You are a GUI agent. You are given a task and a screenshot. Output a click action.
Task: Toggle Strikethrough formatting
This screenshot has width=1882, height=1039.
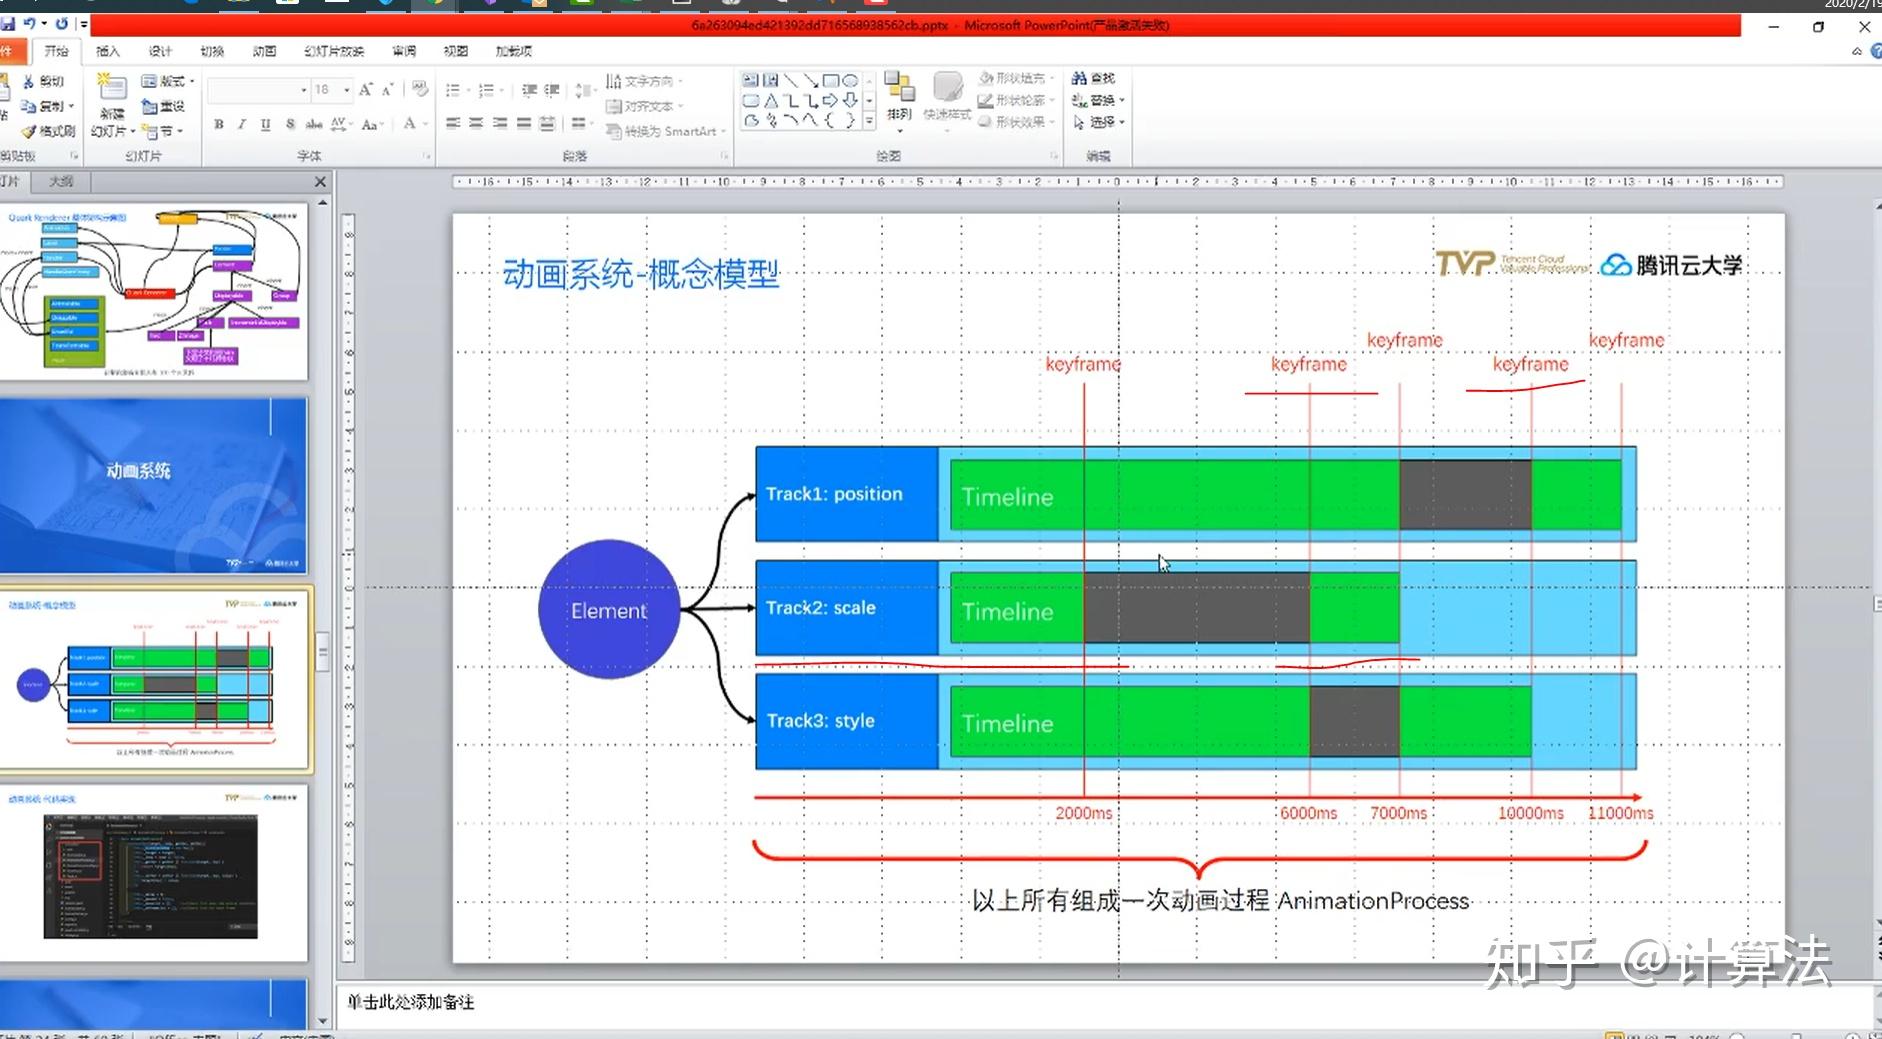pos(314,124)
